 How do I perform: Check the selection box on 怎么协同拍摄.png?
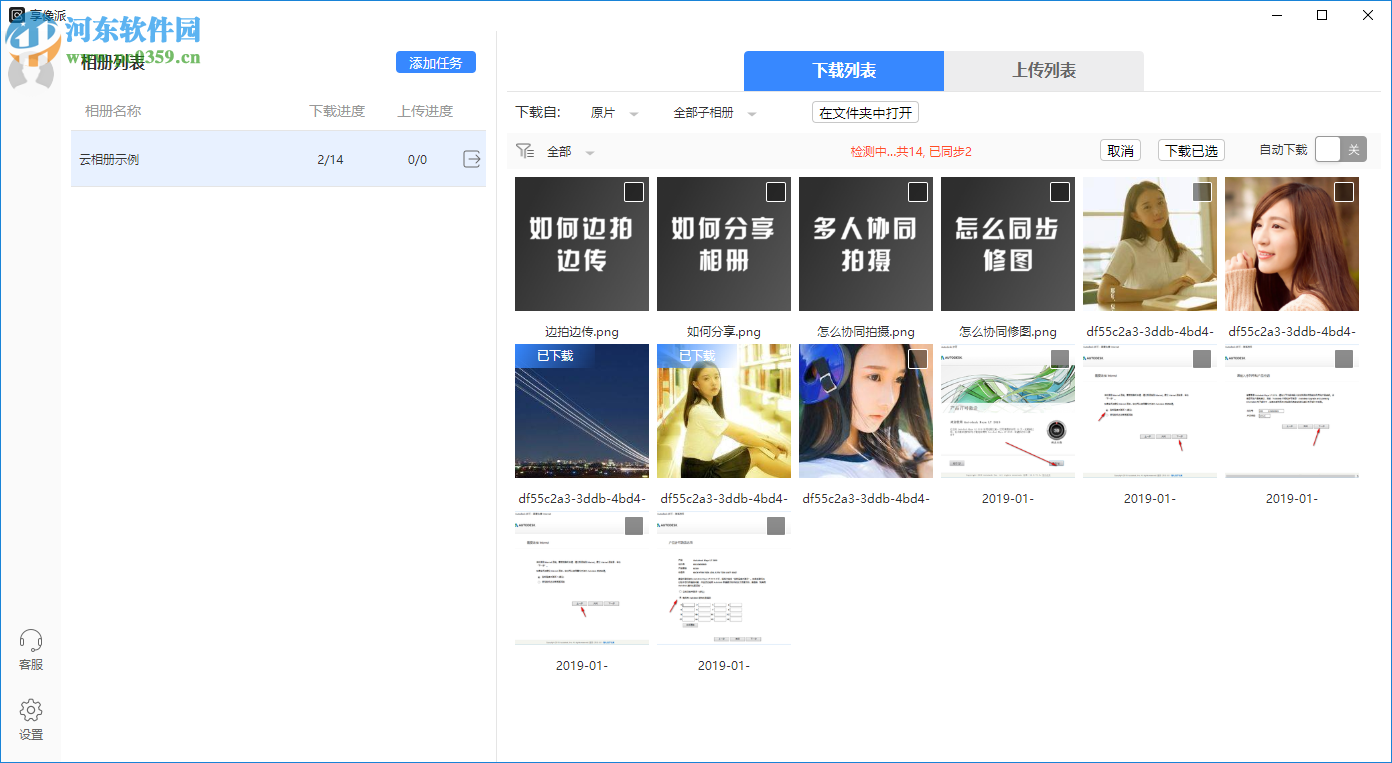tap(915, 190)
